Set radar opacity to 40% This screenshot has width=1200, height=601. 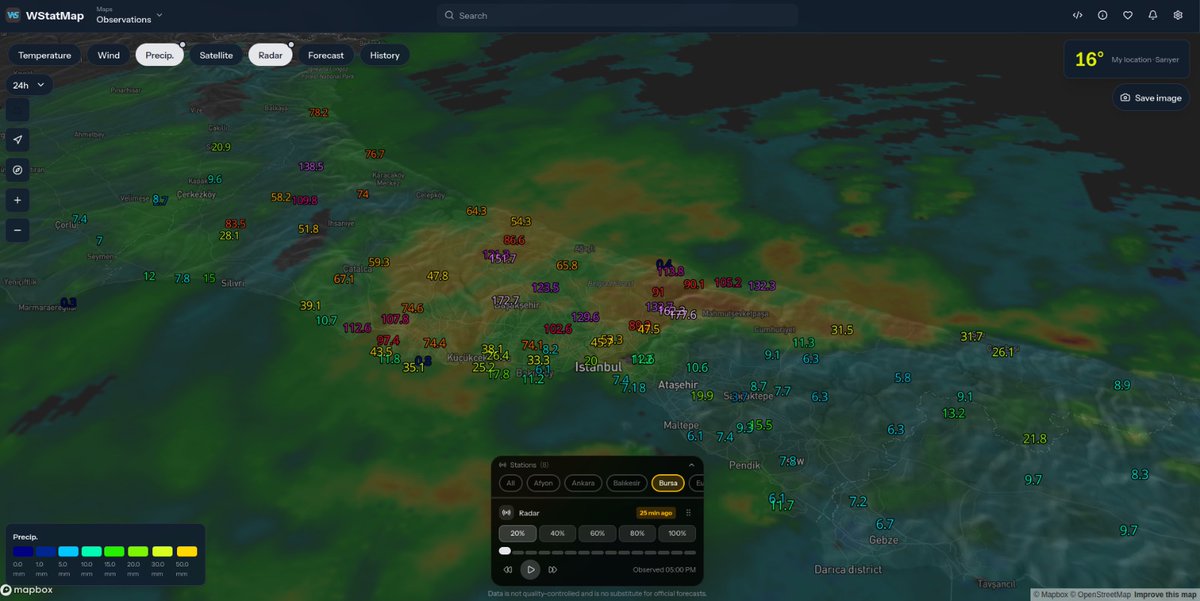pyautogui.click(x=557, y=534)
